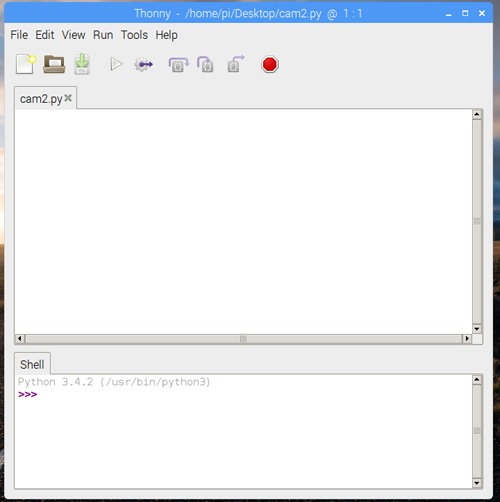
Task: Open the Run menu
Action: coord(103,35)
